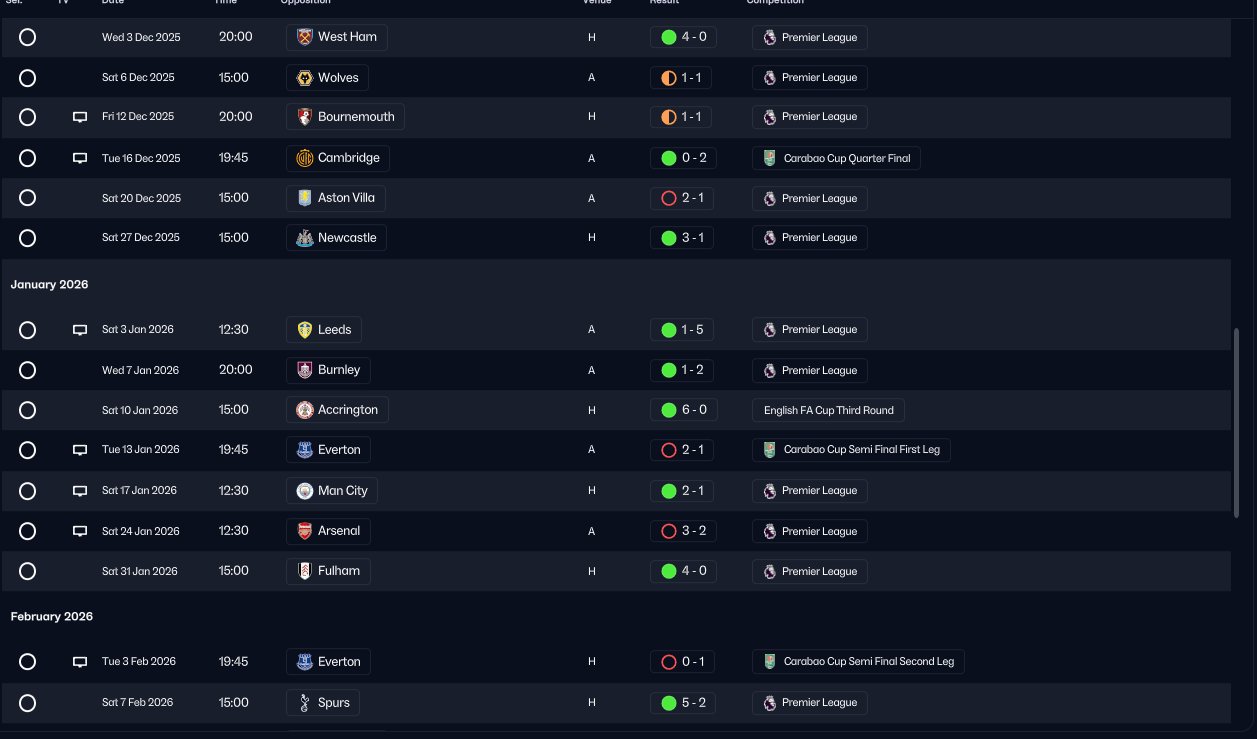Screen dimensions: 1257x739
Task: Click the Carabao Cup Quarter Final trophy icon
Action: [x=769, y=158]
